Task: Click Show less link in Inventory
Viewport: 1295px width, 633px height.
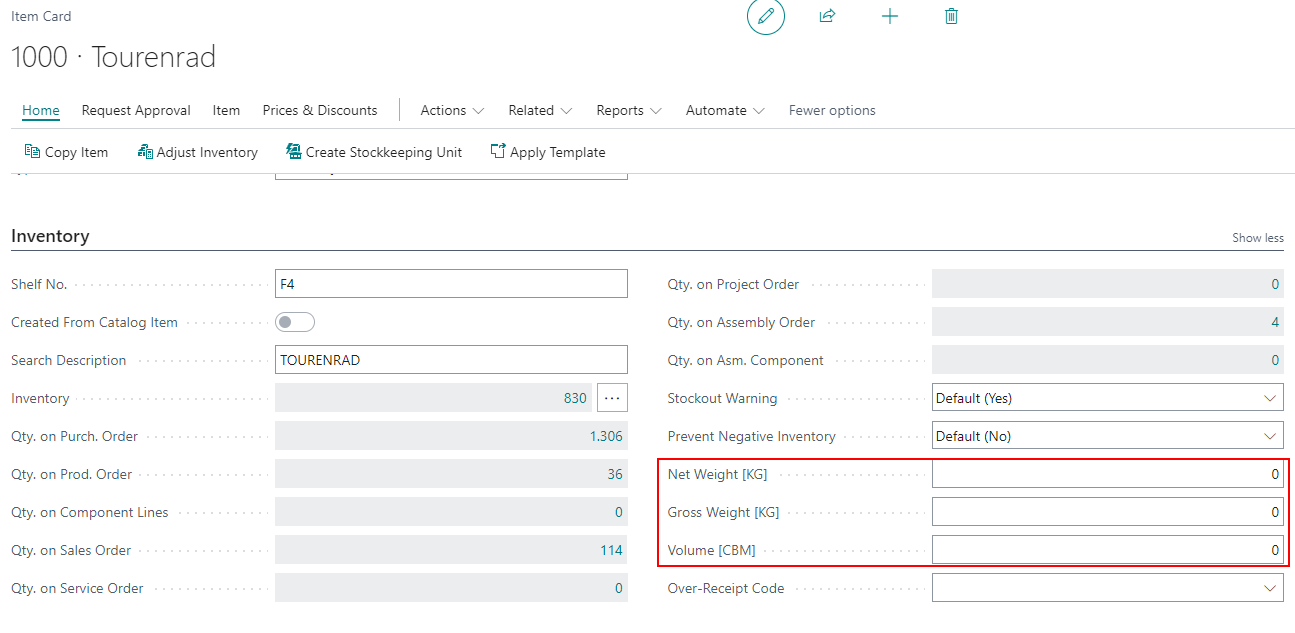Action: [x=1257, y=238]
